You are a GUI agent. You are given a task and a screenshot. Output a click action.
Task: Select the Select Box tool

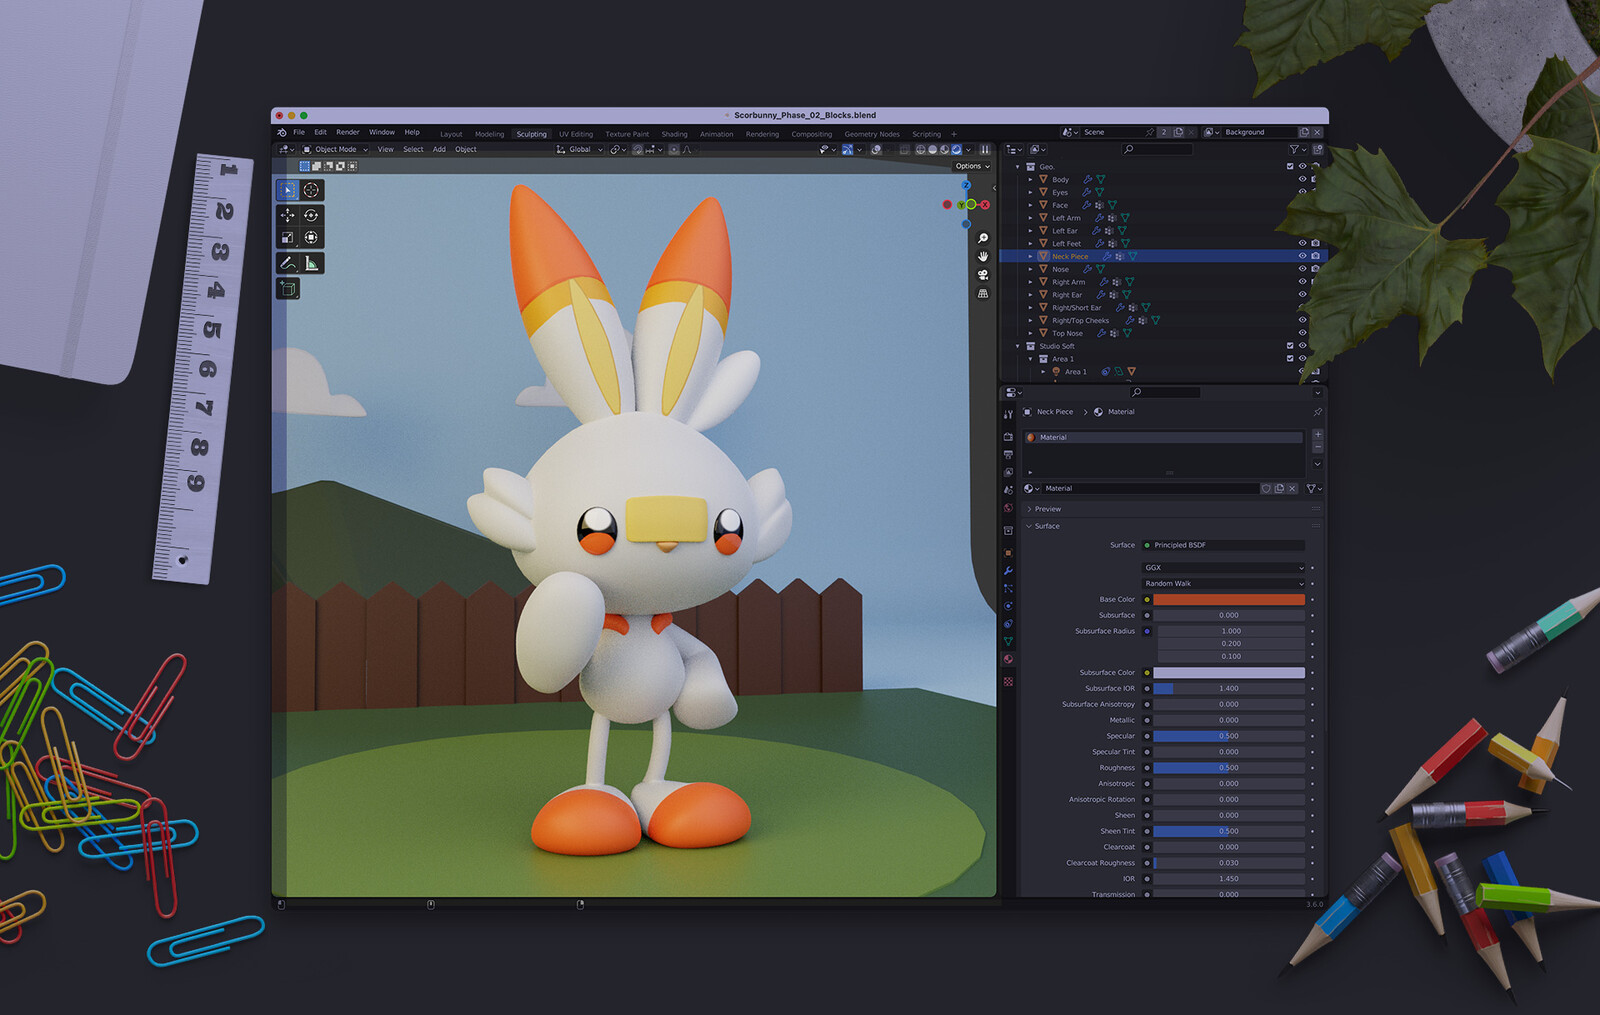(x=288, y=190)
